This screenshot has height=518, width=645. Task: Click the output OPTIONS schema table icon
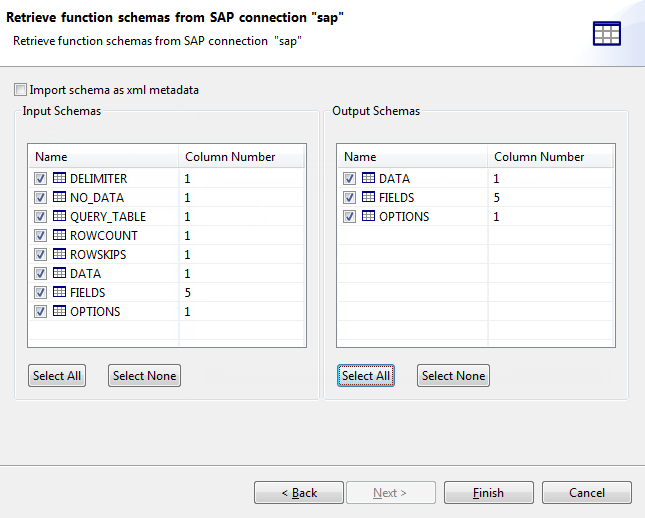pos(368,217)
